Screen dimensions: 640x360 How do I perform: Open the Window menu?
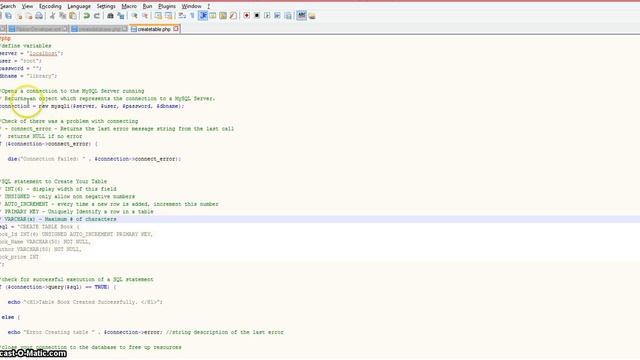pos(191,7)
